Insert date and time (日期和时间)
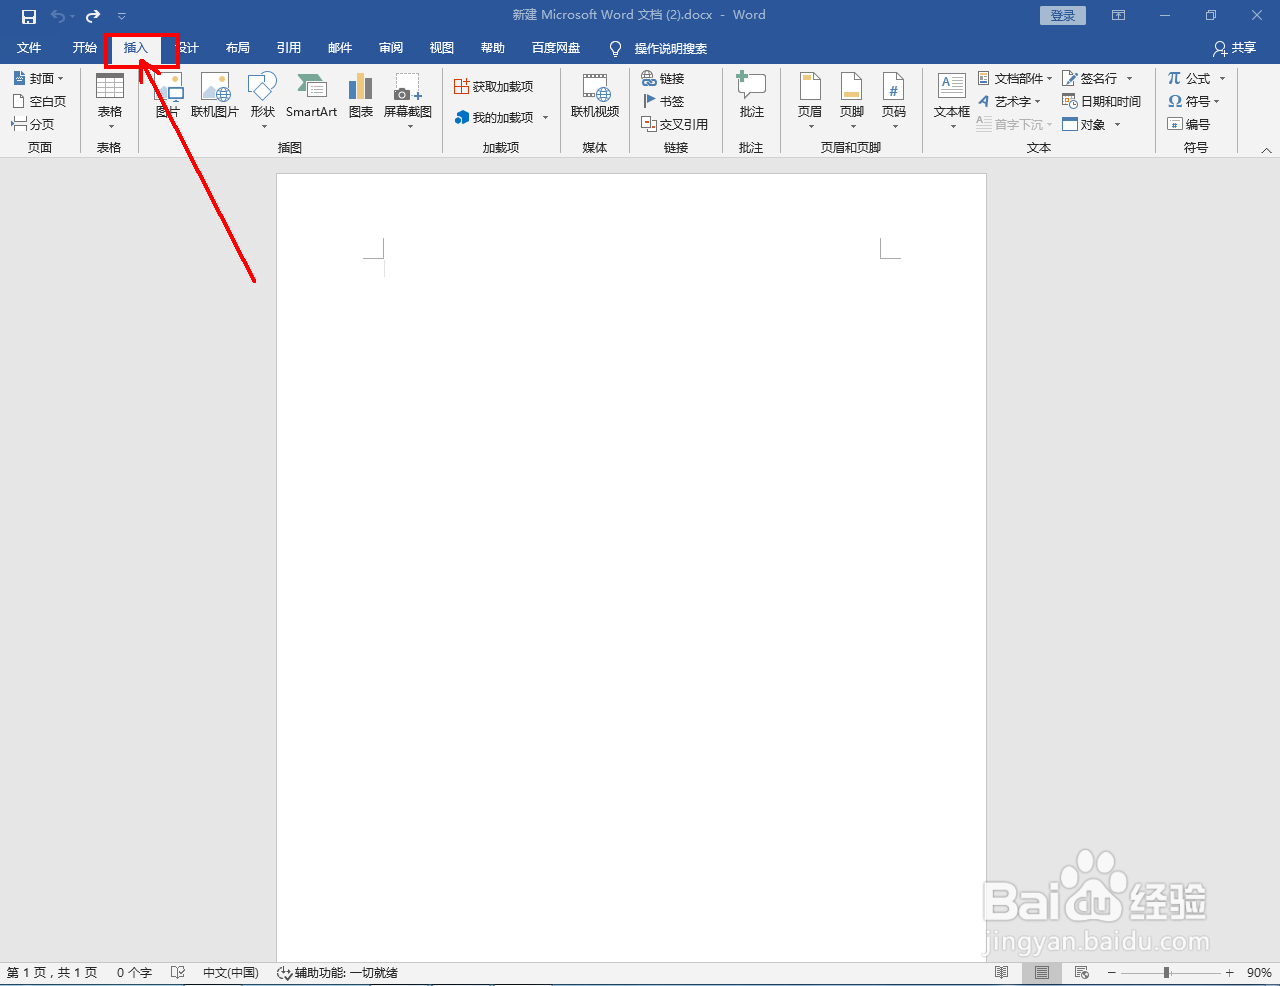Screen dimensions: 1280x986 coord(1102,101)
